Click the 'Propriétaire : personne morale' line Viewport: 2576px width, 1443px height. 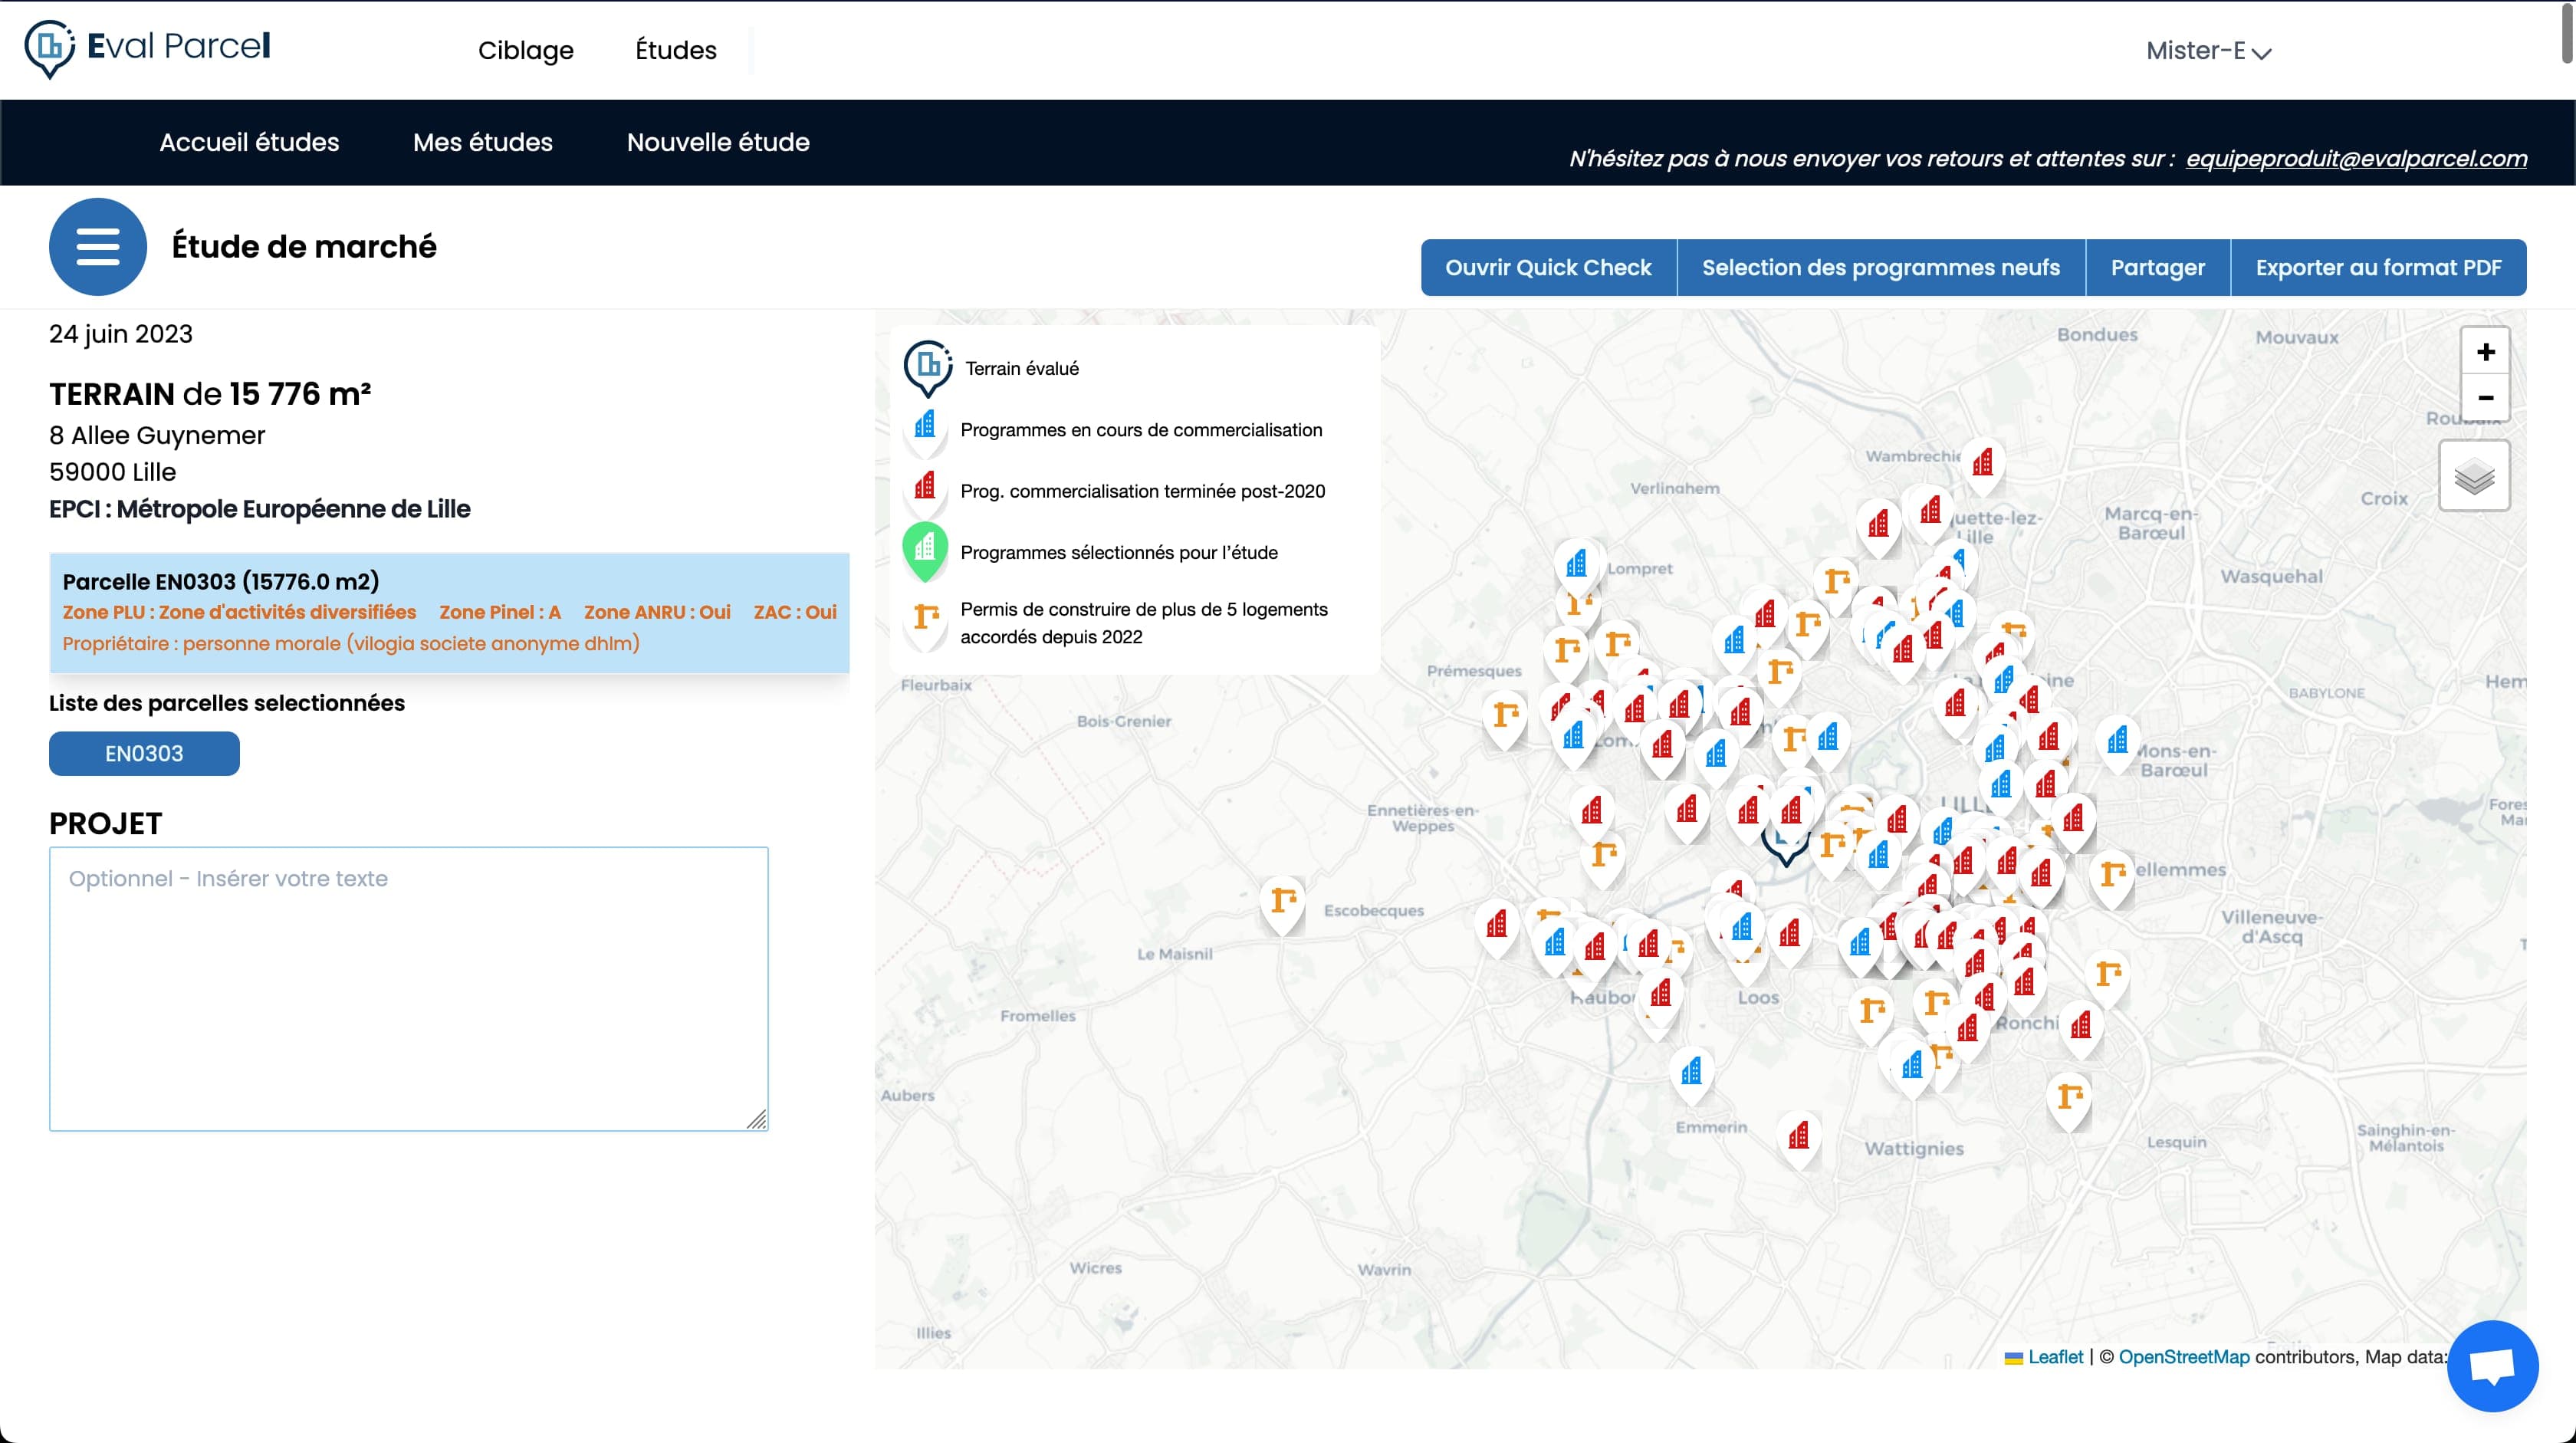(x=351, y=643)
